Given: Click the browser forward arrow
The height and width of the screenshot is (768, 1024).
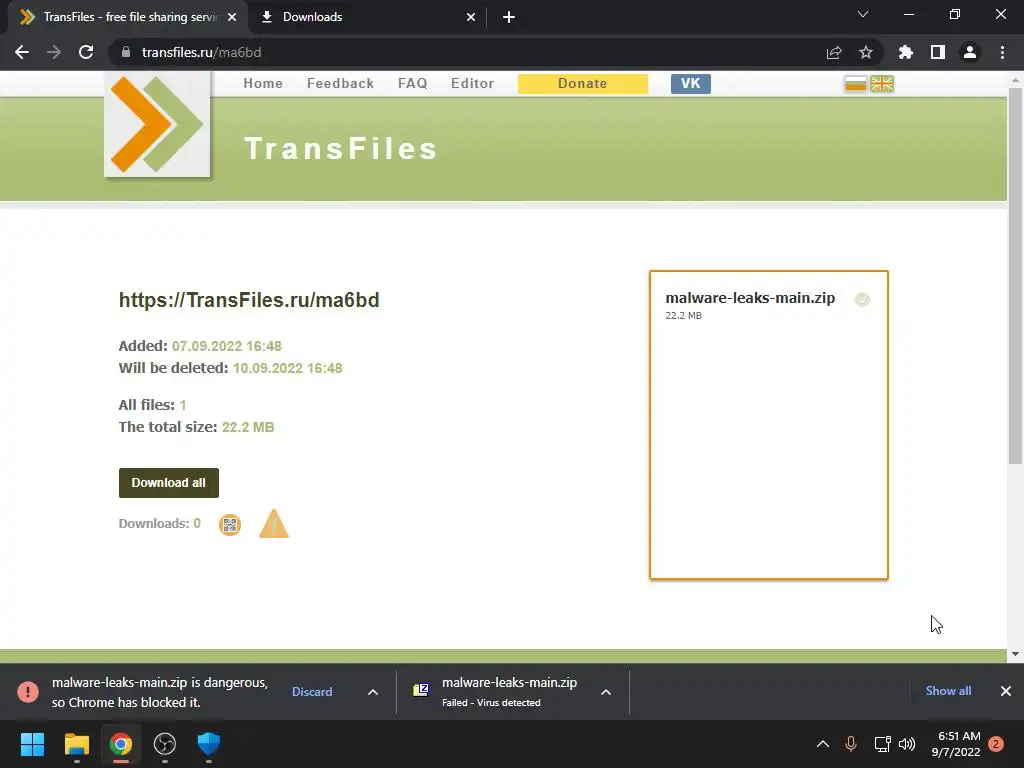Looking at the screenshot, I should tap(54, 52).
